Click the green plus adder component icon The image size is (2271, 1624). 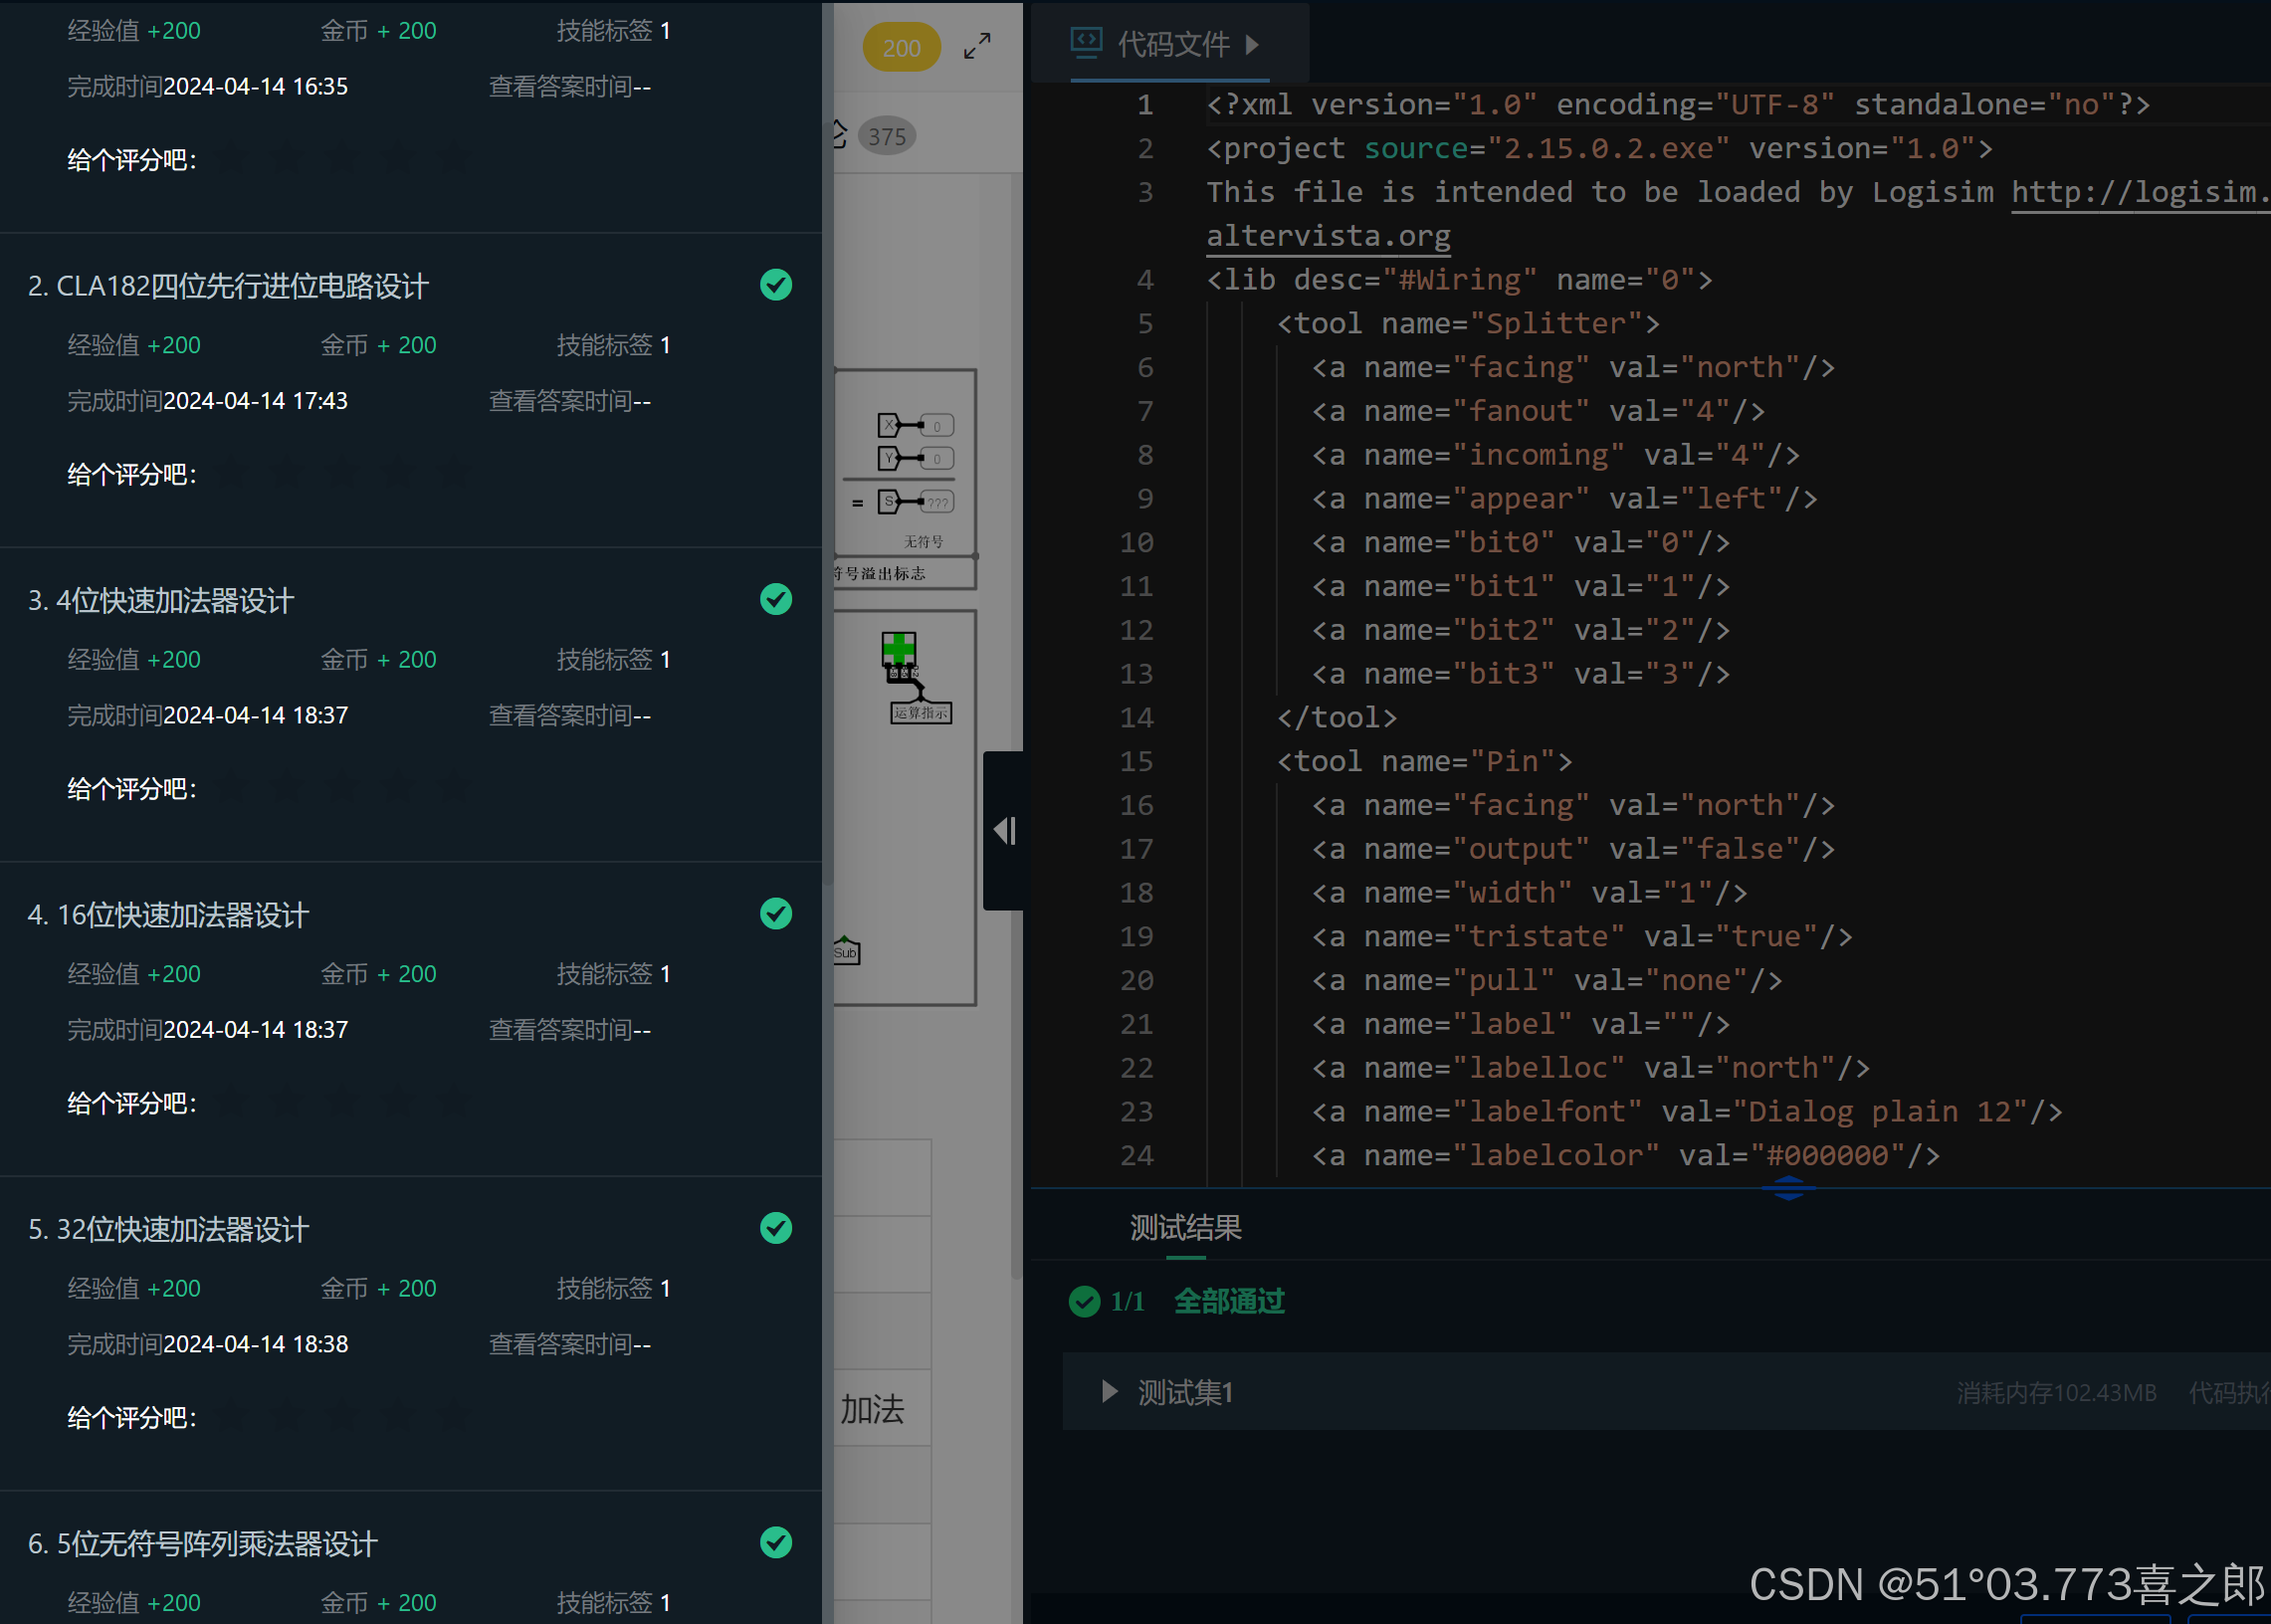tap(898, 649)
